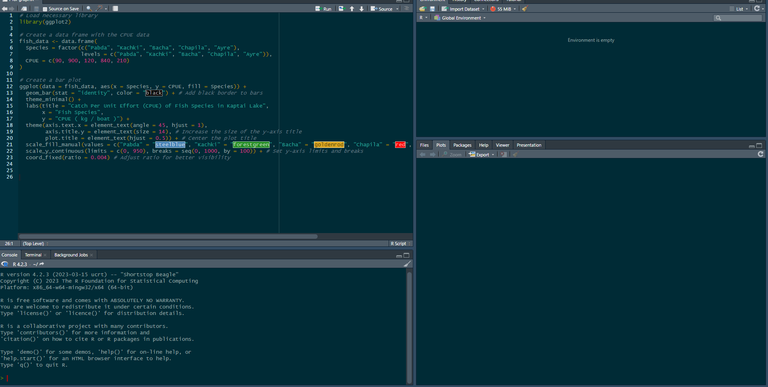Jump to previous section with up arrow
This screenshot has width=768, height=387.
[352, 9]
